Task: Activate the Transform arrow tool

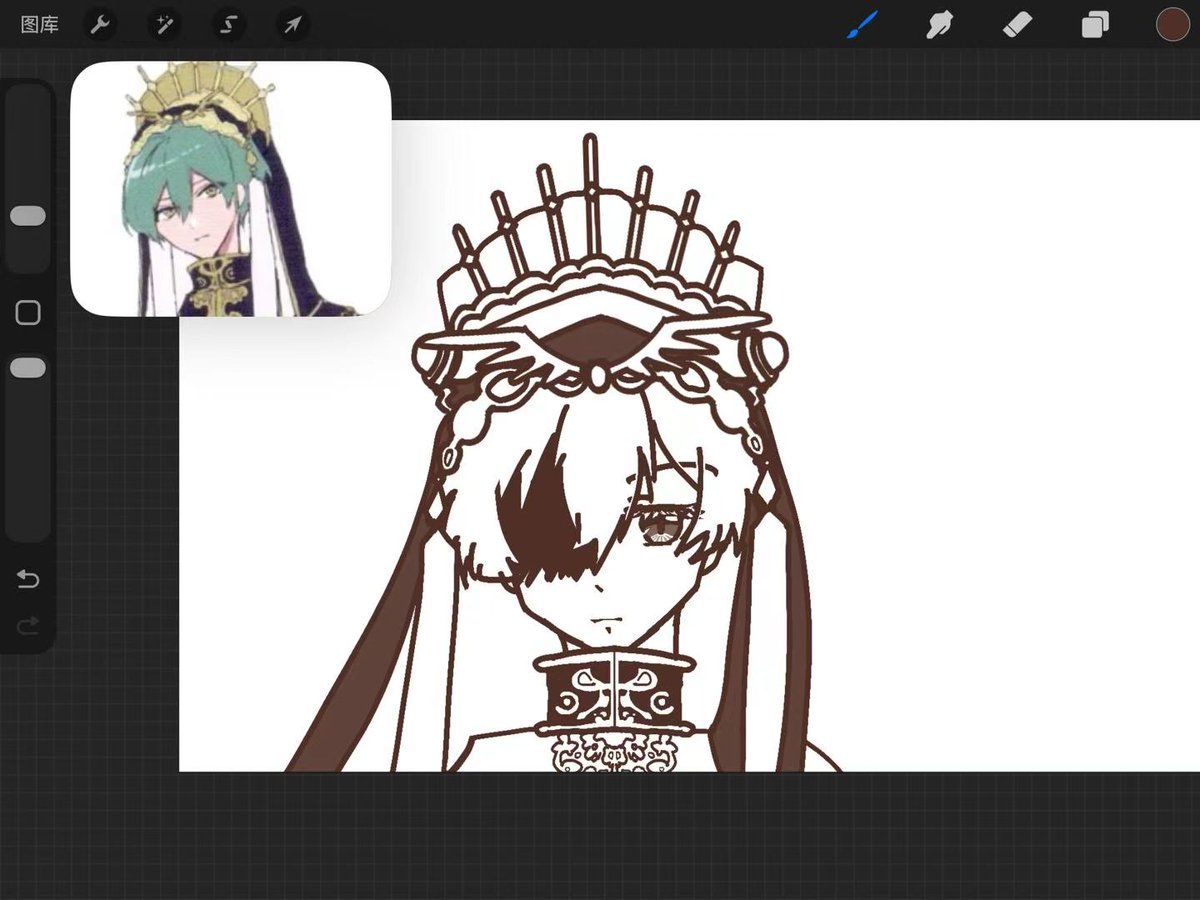Action: tap(292, 25)
